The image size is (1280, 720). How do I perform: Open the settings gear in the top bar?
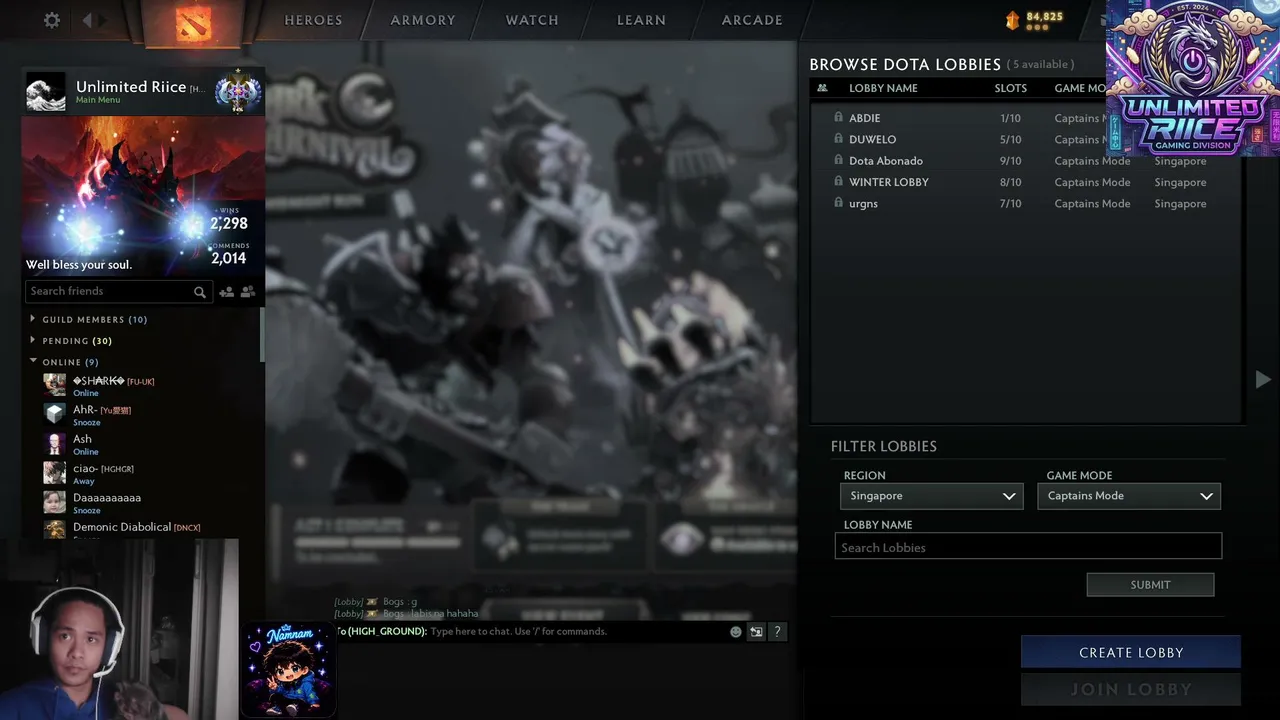(52, 20)
